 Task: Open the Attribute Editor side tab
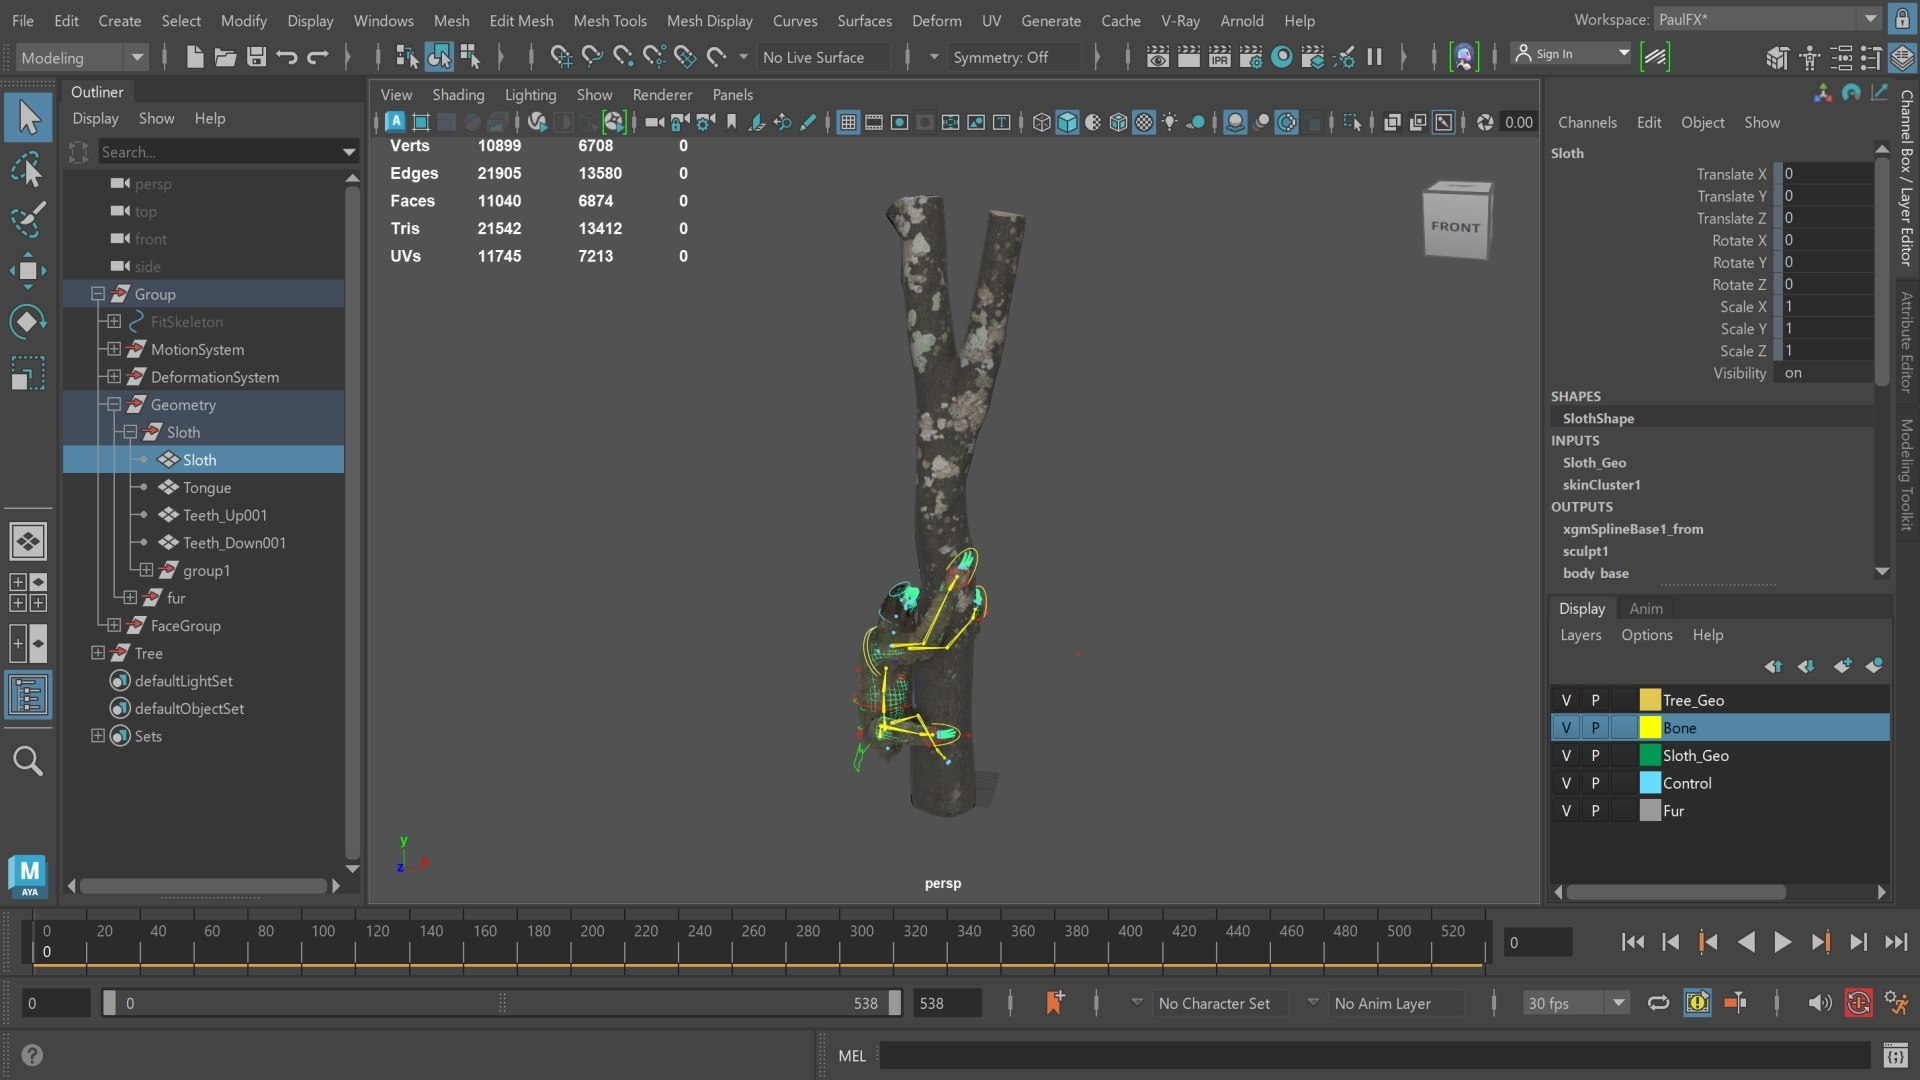point(1907,342)
